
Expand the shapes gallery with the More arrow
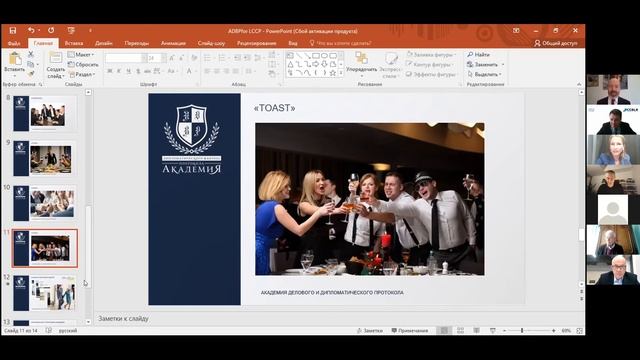341,73
